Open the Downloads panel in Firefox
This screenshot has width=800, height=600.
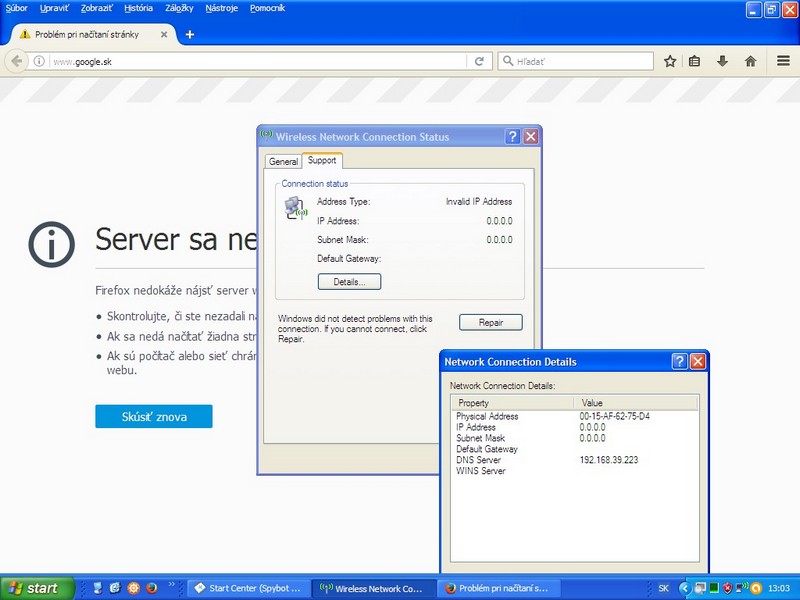point(722,61)
